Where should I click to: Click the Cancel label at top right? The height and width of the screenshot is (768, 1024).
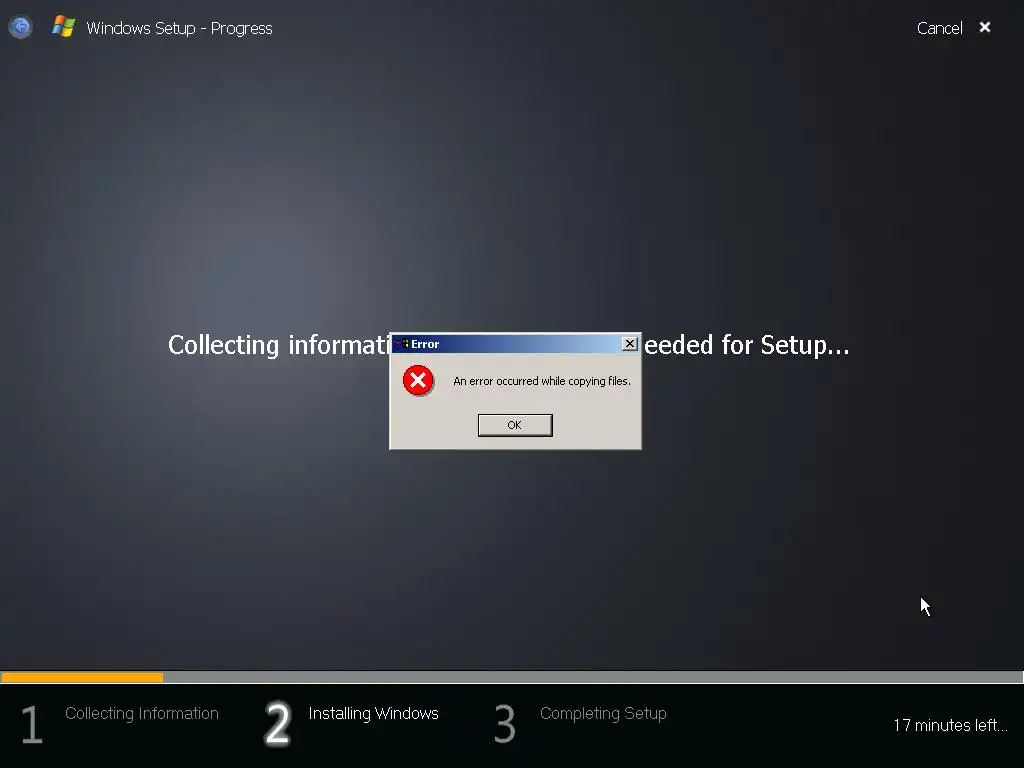click(939, 28)
